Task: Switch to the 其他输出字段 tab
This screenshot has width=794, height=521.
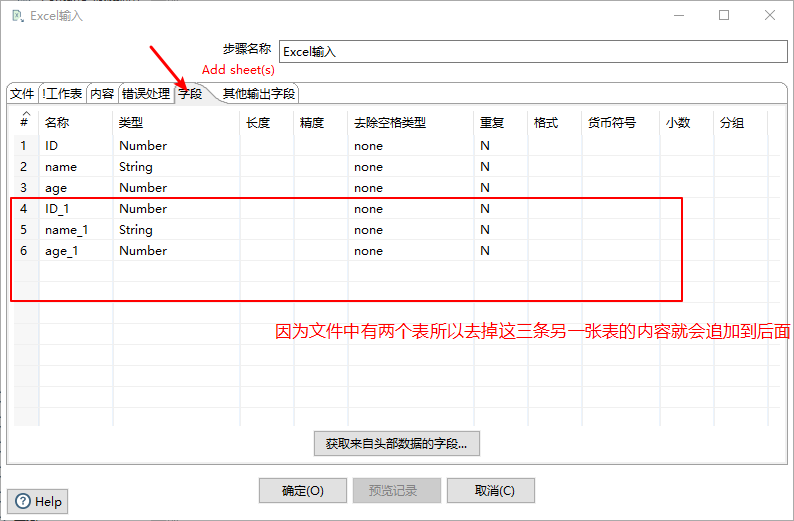Action: point(259,94)
